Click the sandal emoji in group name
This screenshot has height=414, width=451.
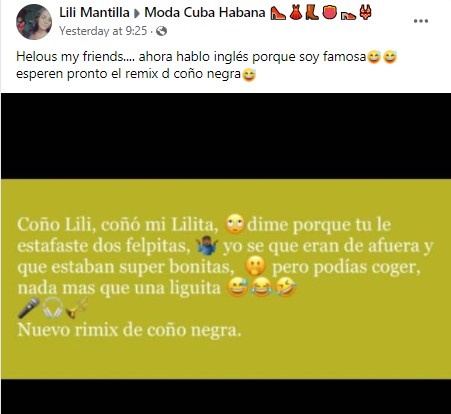(348, 15)
